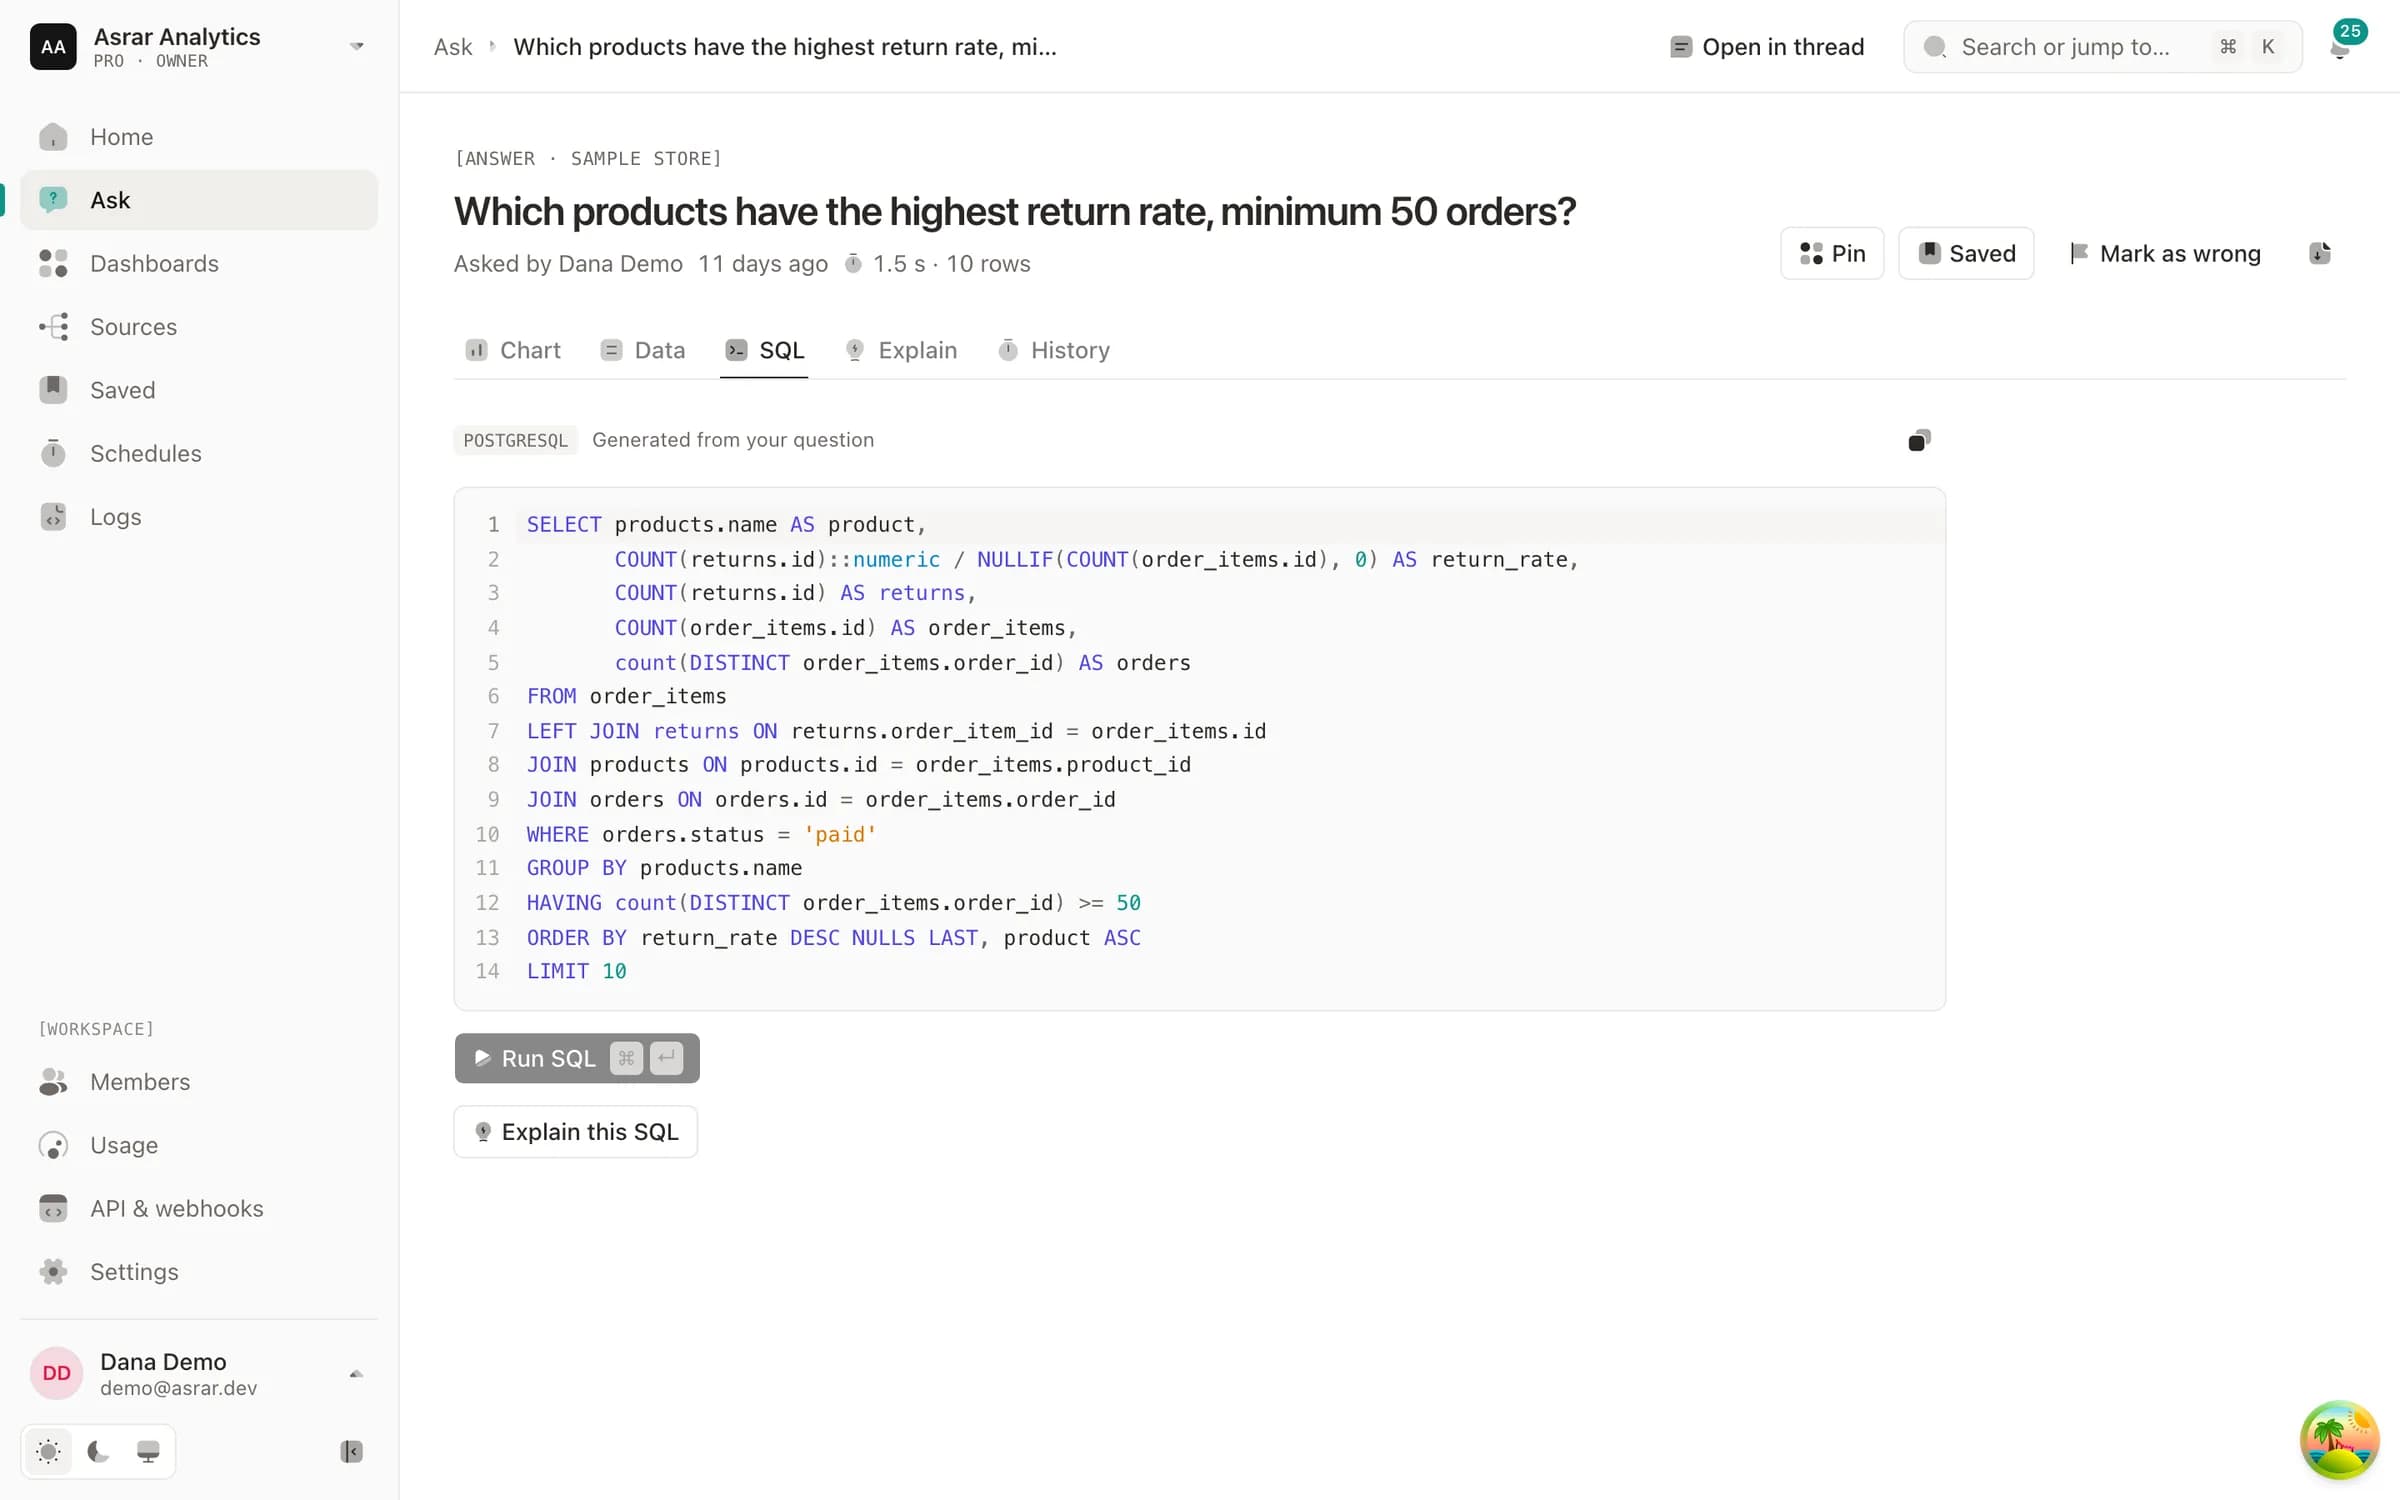Click the LIMIT 10 line in code
The height and width of the screenshot is (1500, 2400).
pyautogui.click(x=576, y=971)
